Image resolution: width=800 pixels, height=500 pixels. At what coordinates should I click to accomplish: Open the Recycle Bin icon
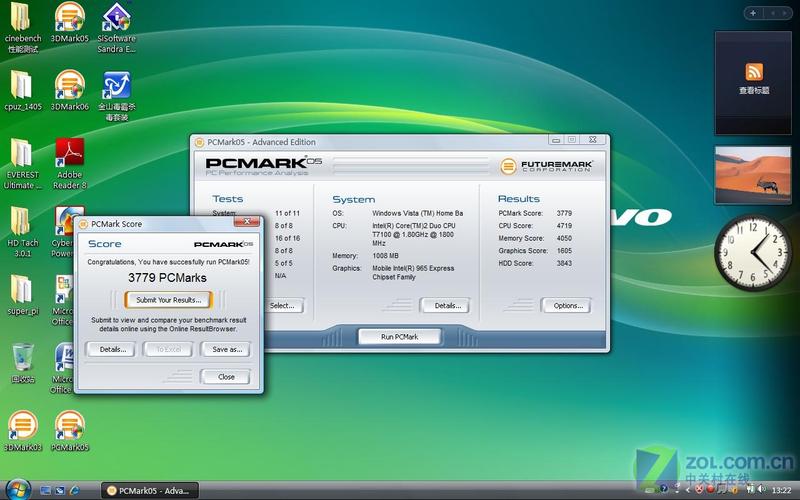pyautogui.click(x=22, y=363)
